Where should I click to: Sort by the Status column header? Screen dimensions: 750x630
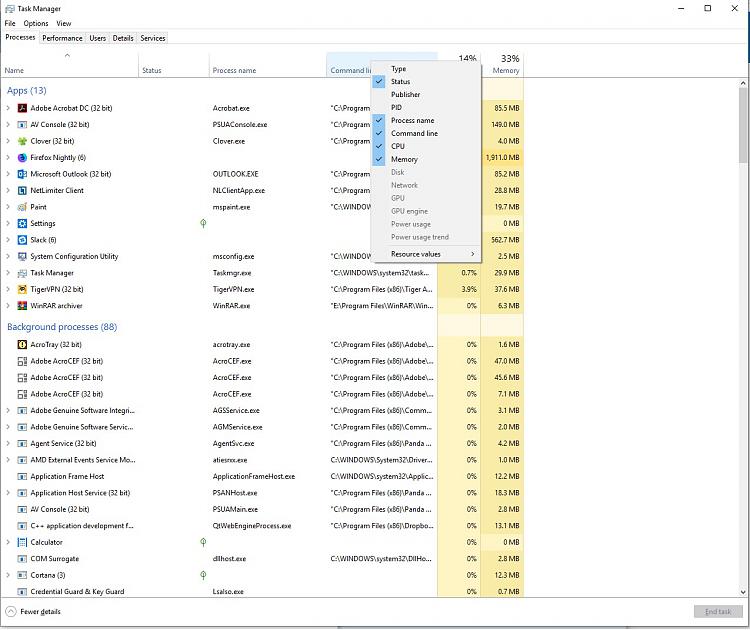(174, 65)
